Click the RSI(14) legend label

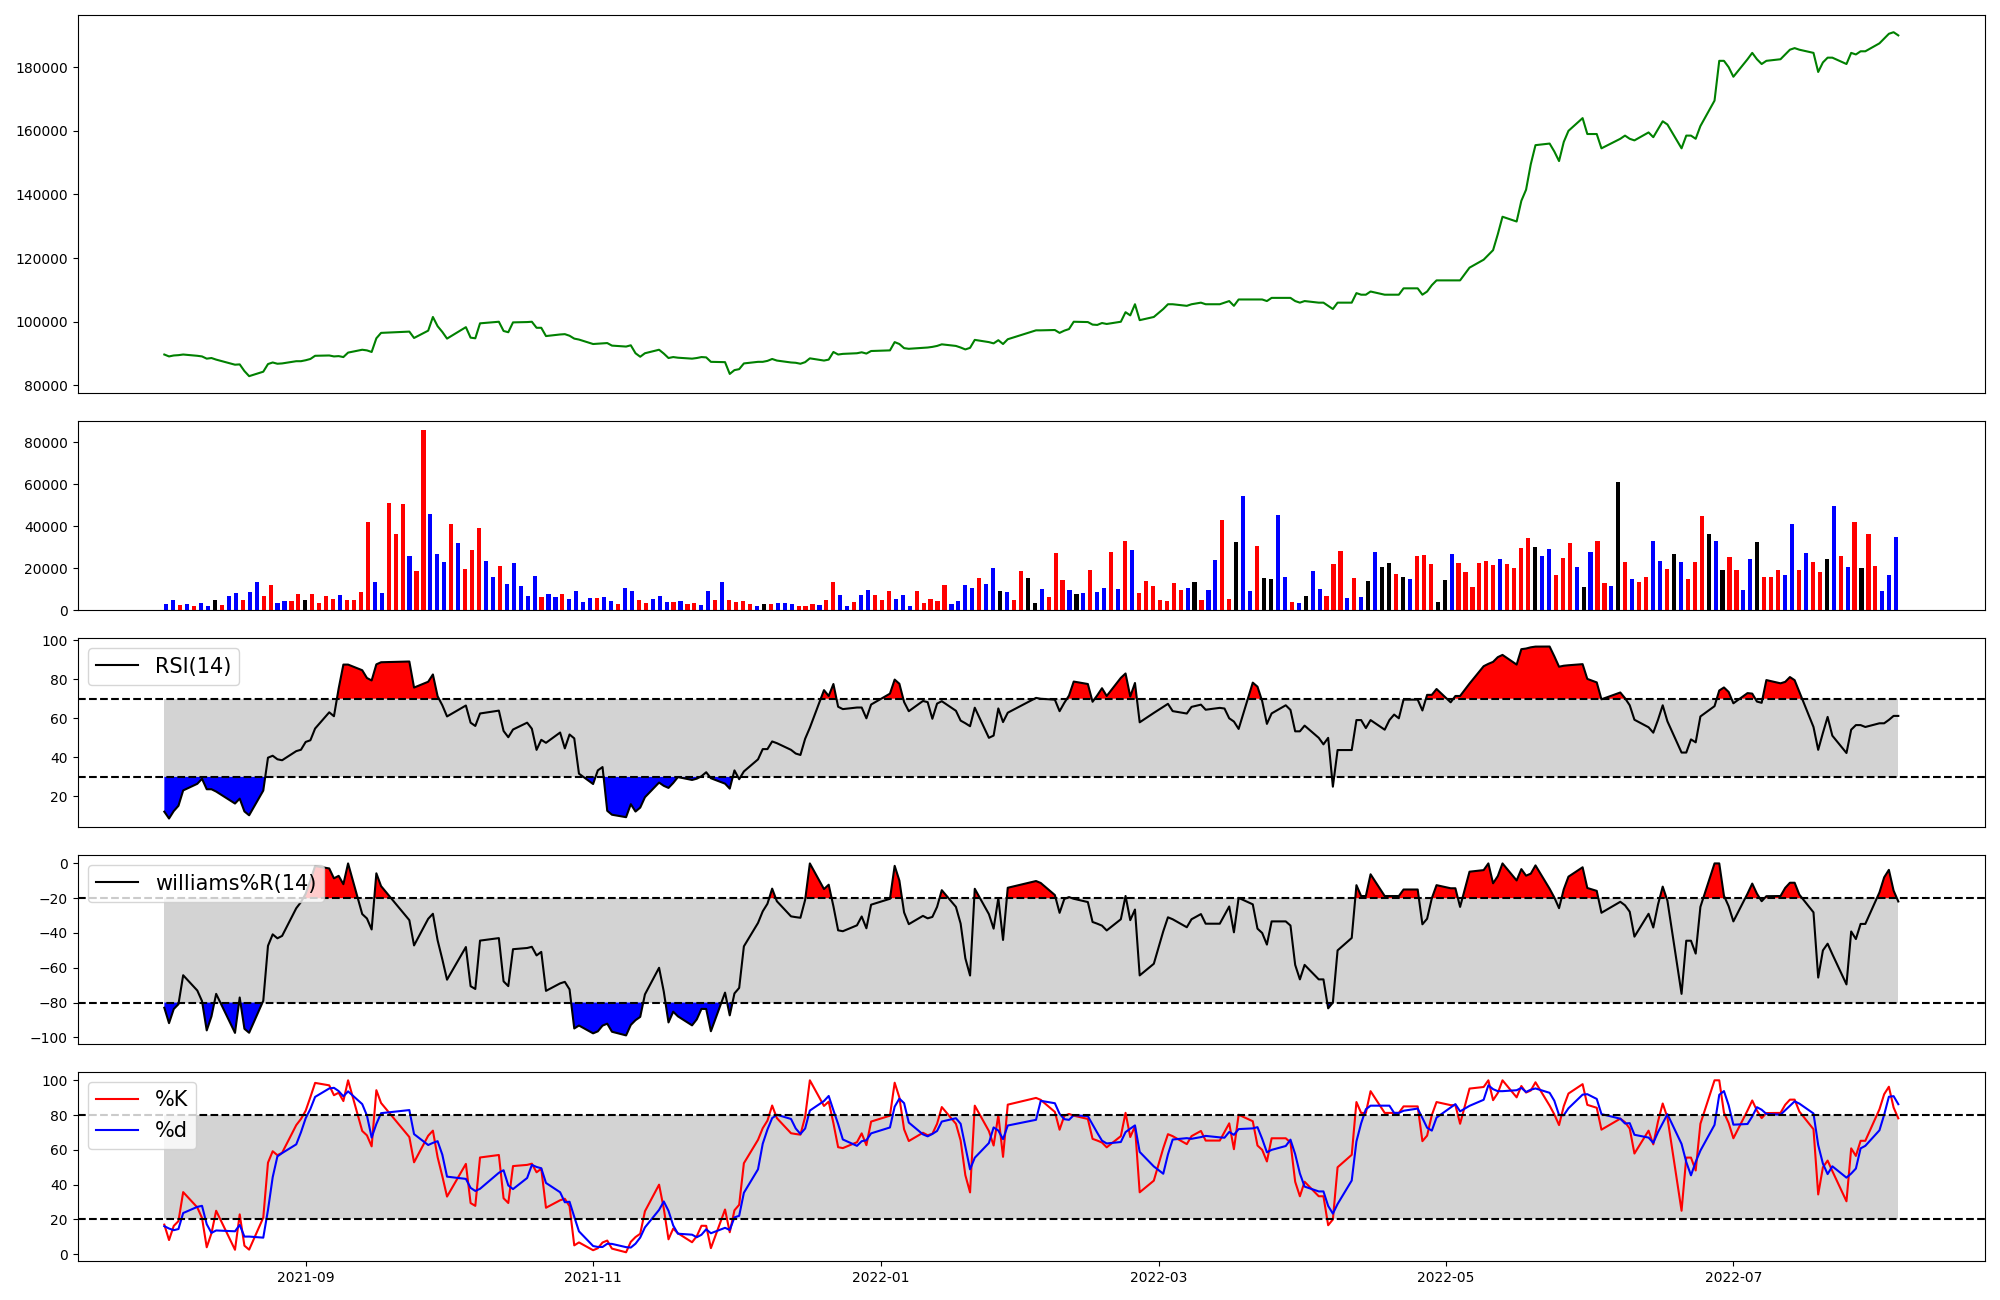pos(193,666)
